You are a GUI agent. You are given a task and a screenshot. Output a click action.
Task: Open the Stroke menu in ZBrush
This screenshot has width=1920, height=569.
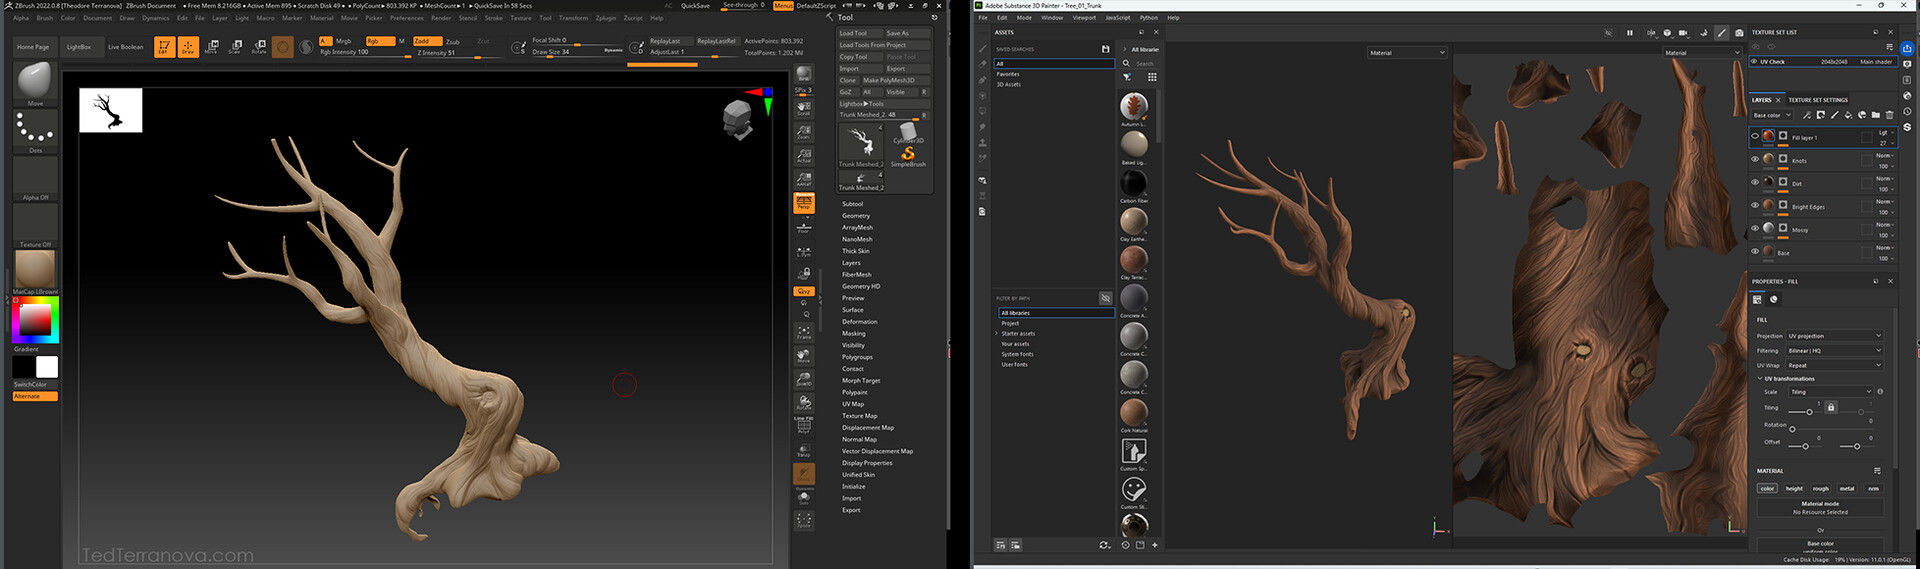click(x=494, y=18)
